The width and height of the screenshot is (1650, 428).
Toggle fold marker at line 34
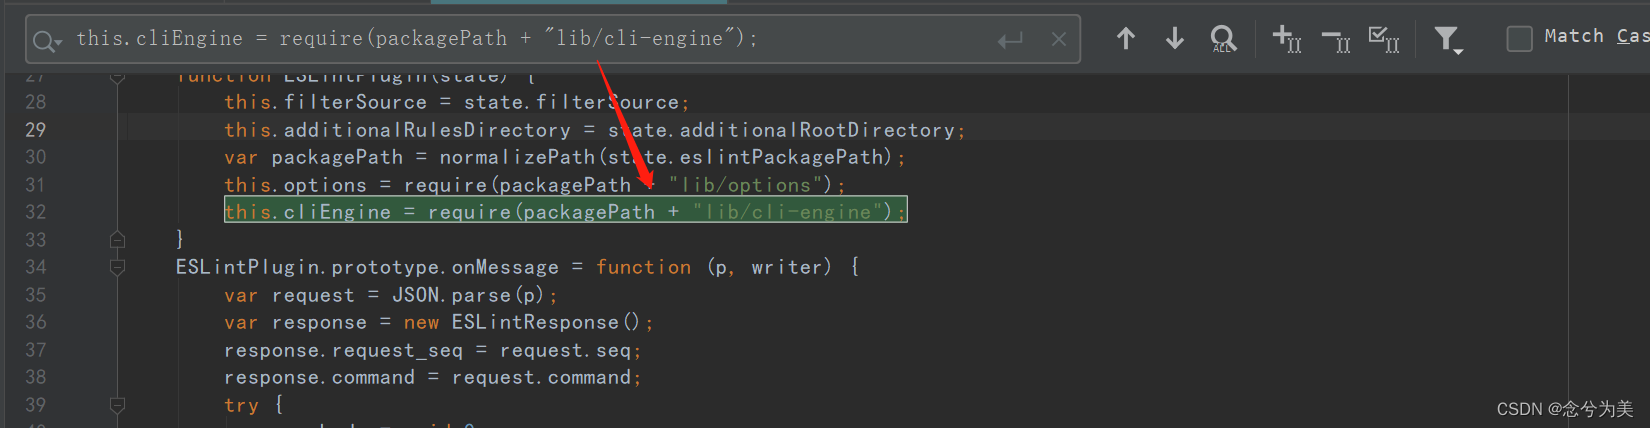click(x=117, y=267)
